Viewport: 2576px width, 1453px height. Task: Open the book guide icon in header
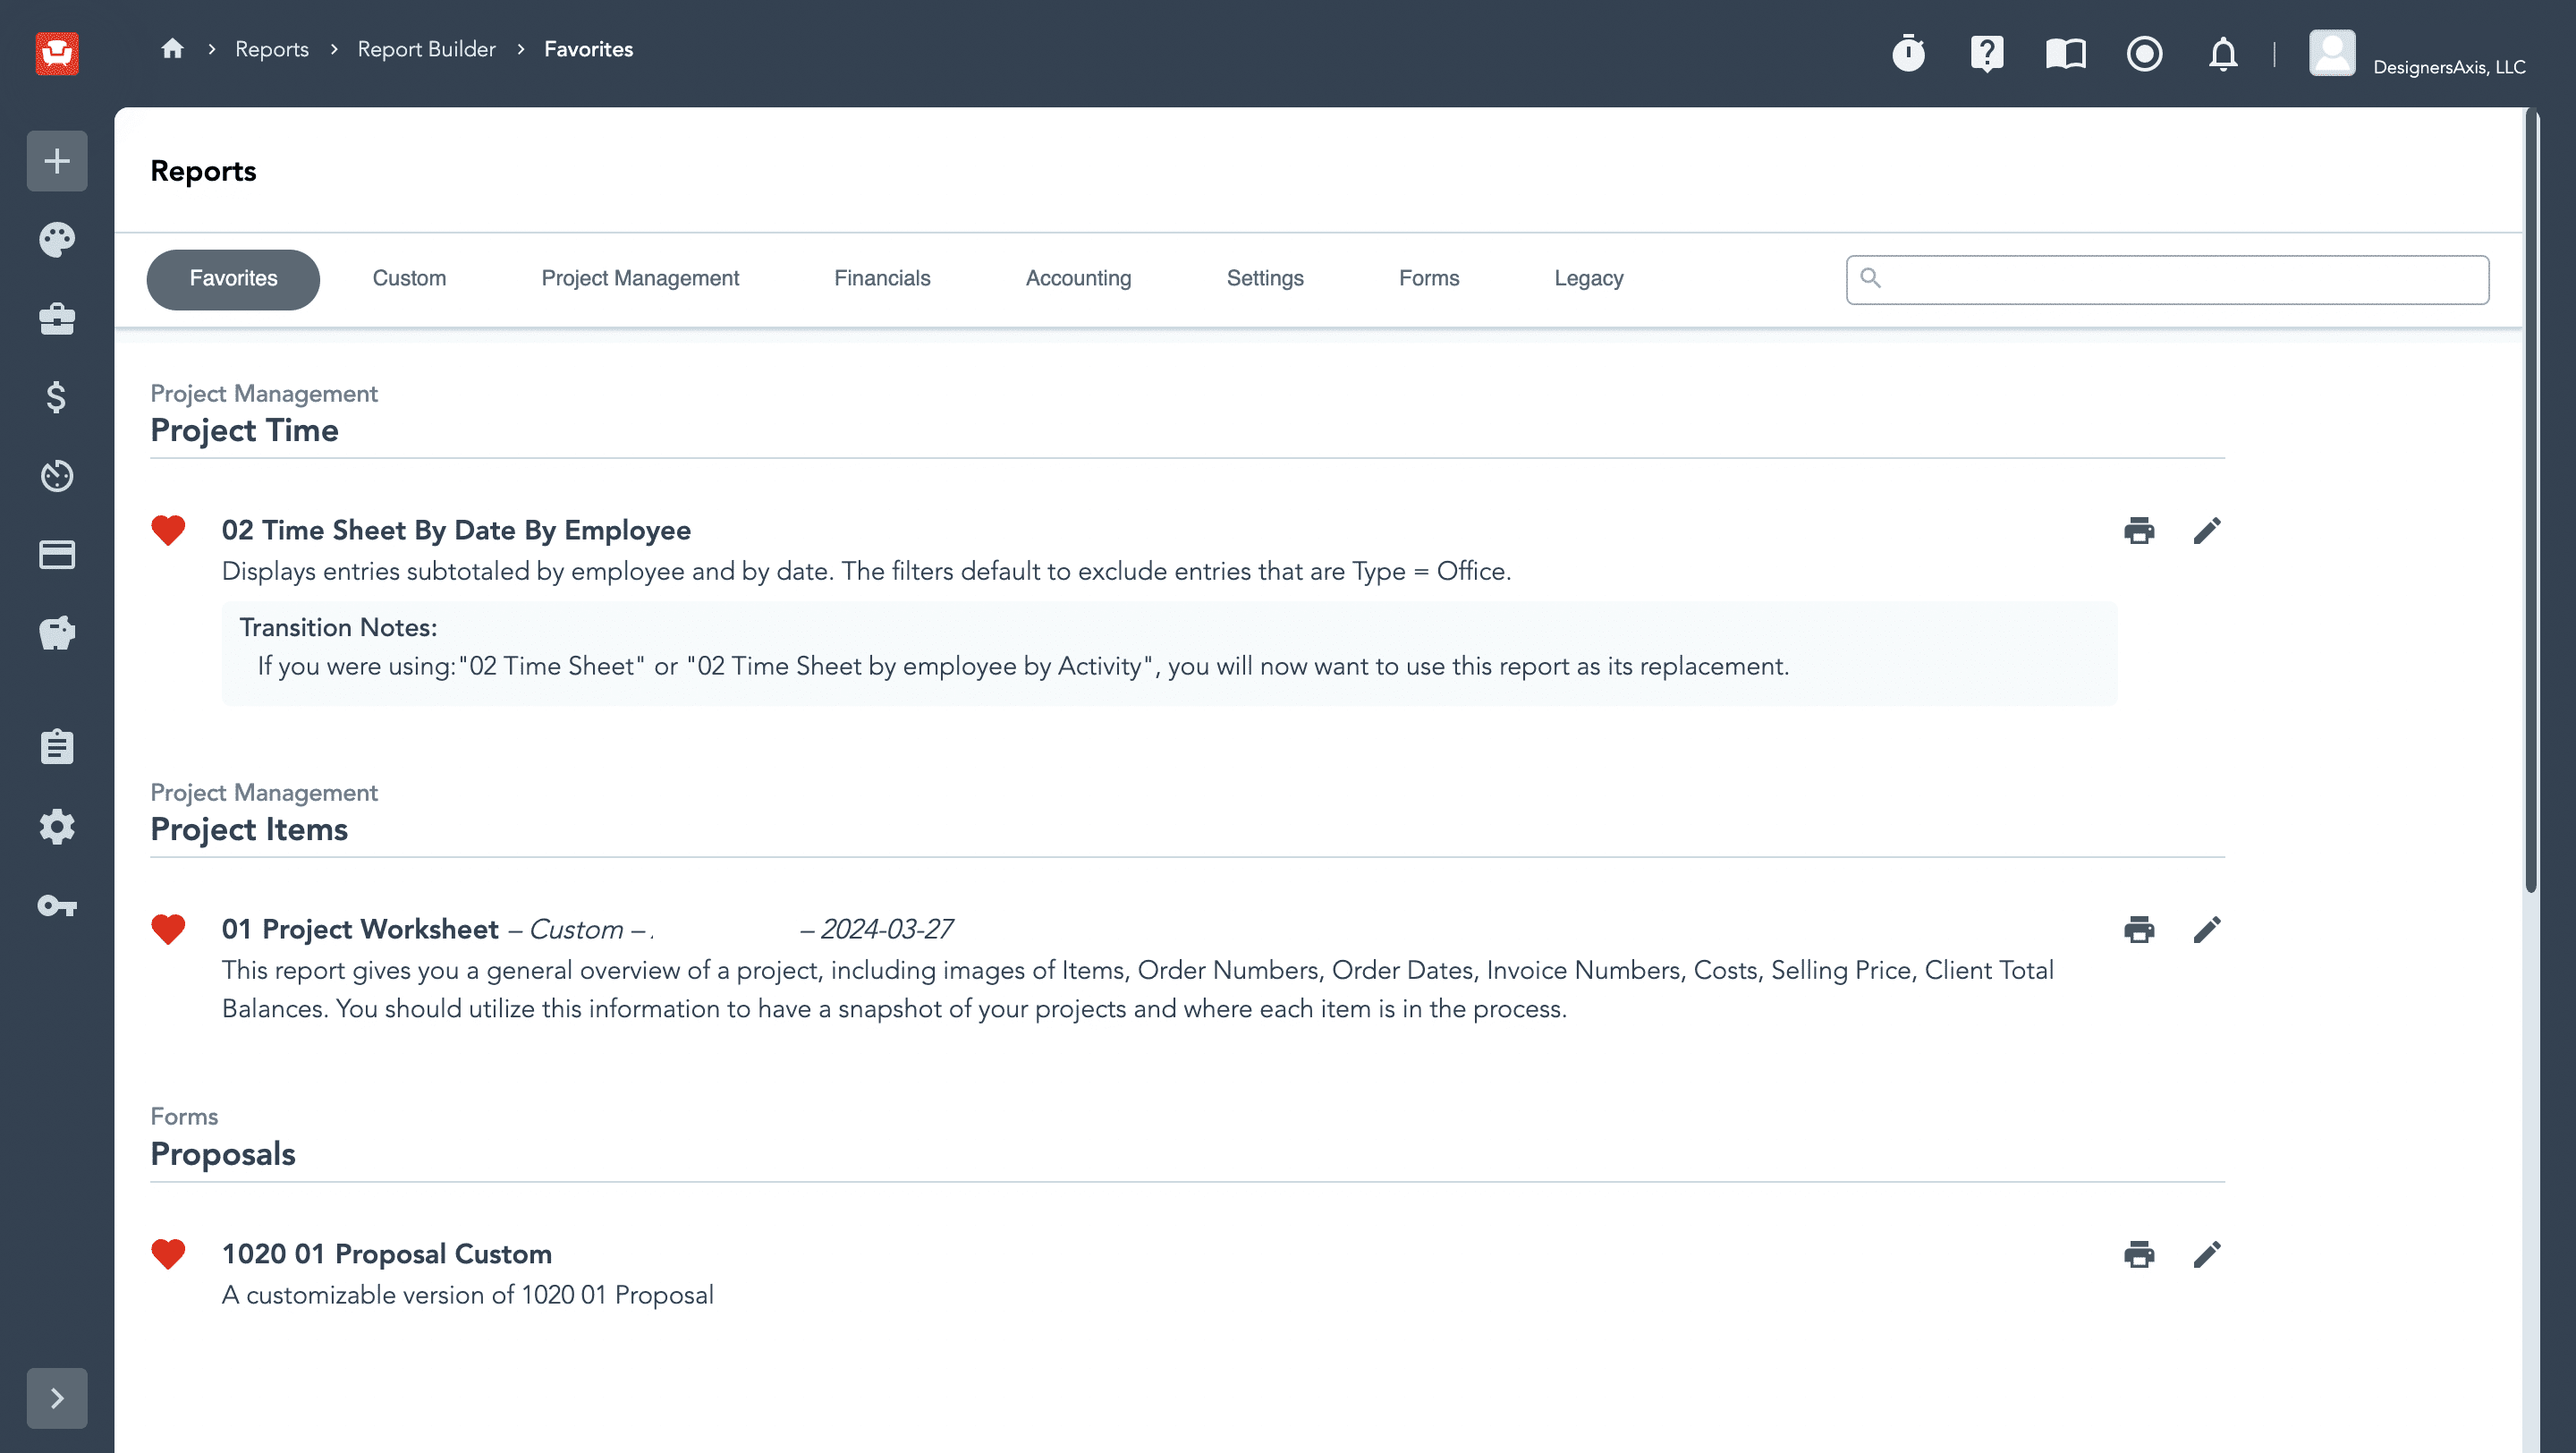pos(2066,53)
